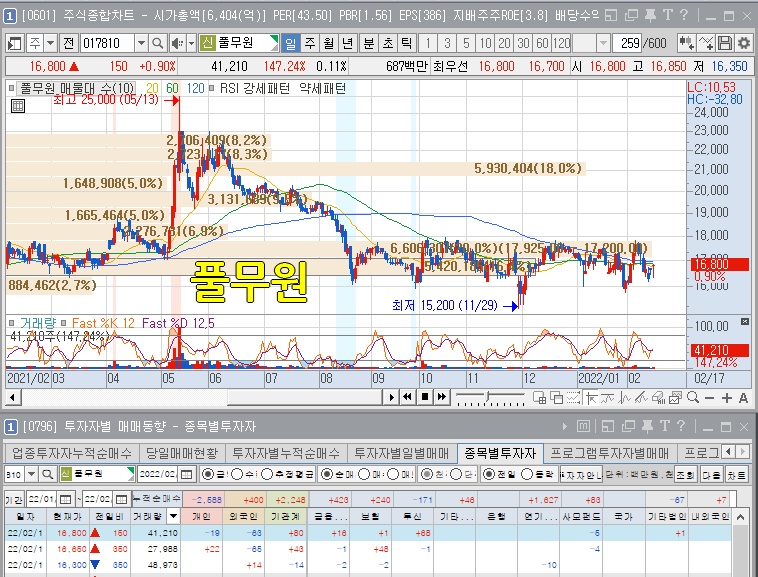
Task: Expand the arrow in investor window title bar
Action: (564, 426)
